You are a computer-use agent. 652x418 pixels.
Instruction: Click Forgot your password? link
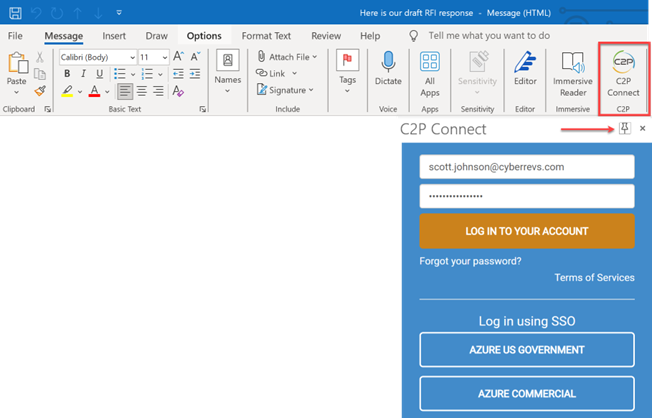click(x=470, y=261)
